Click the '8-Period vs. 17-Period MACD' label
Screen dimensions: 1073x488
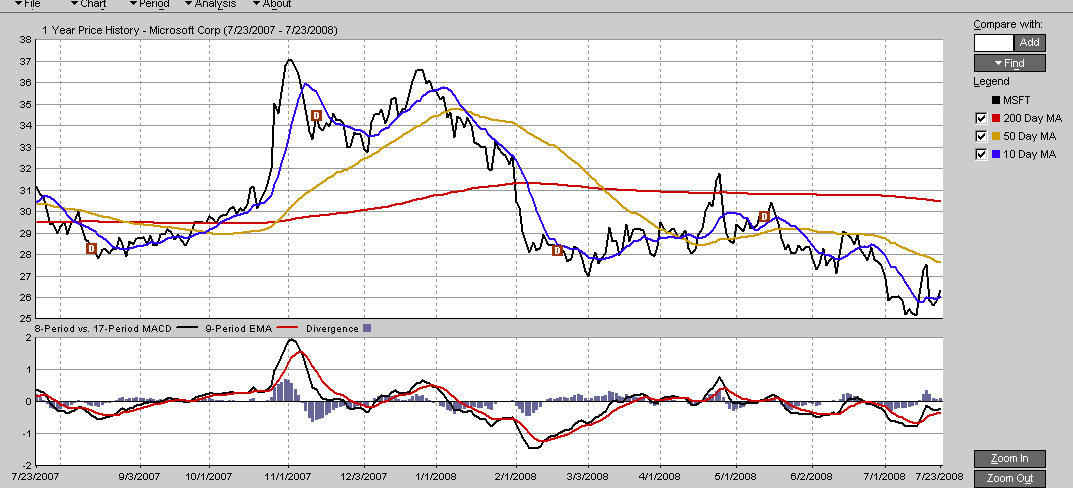[x=105, y=329]
